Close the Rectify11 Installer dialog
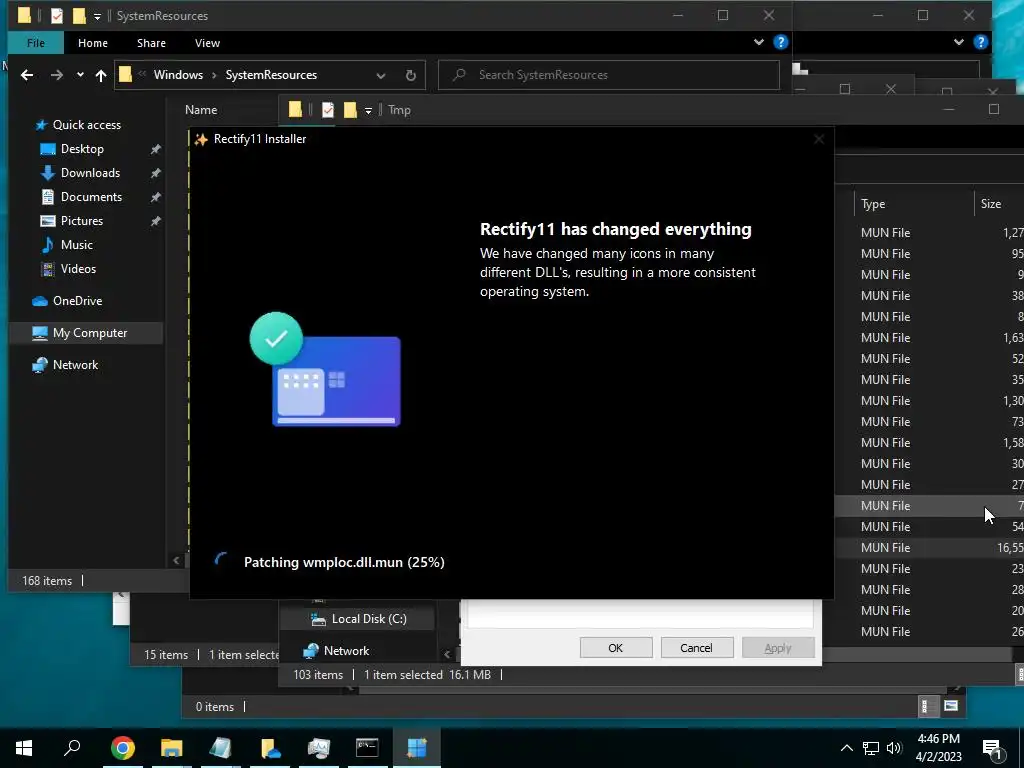The height and width of the screenshot is (768, 1024). tap(819, 139)
